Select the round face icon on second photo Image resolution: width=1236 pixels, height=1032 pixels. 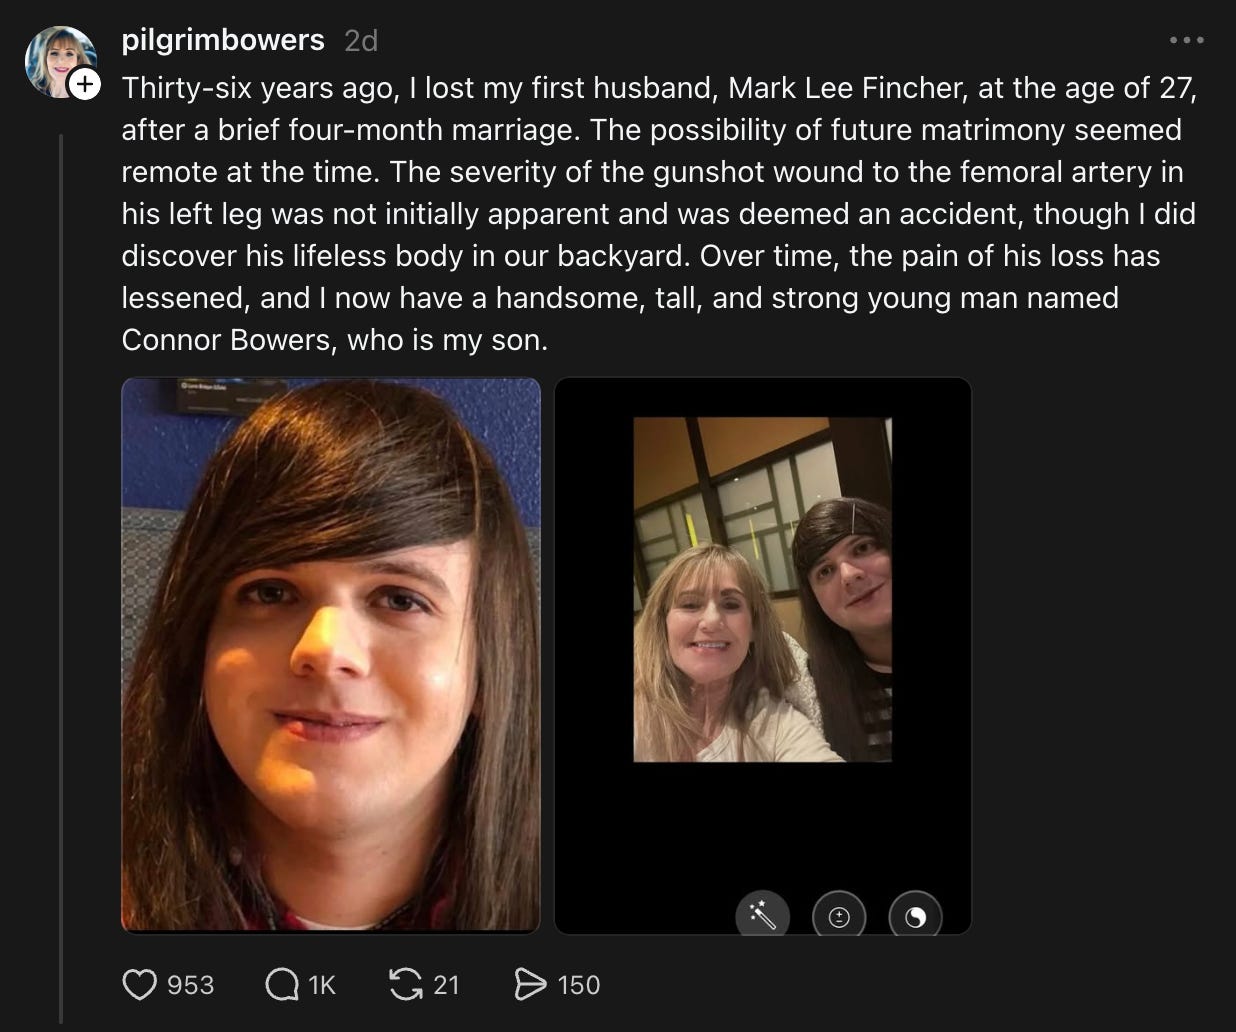839,914
